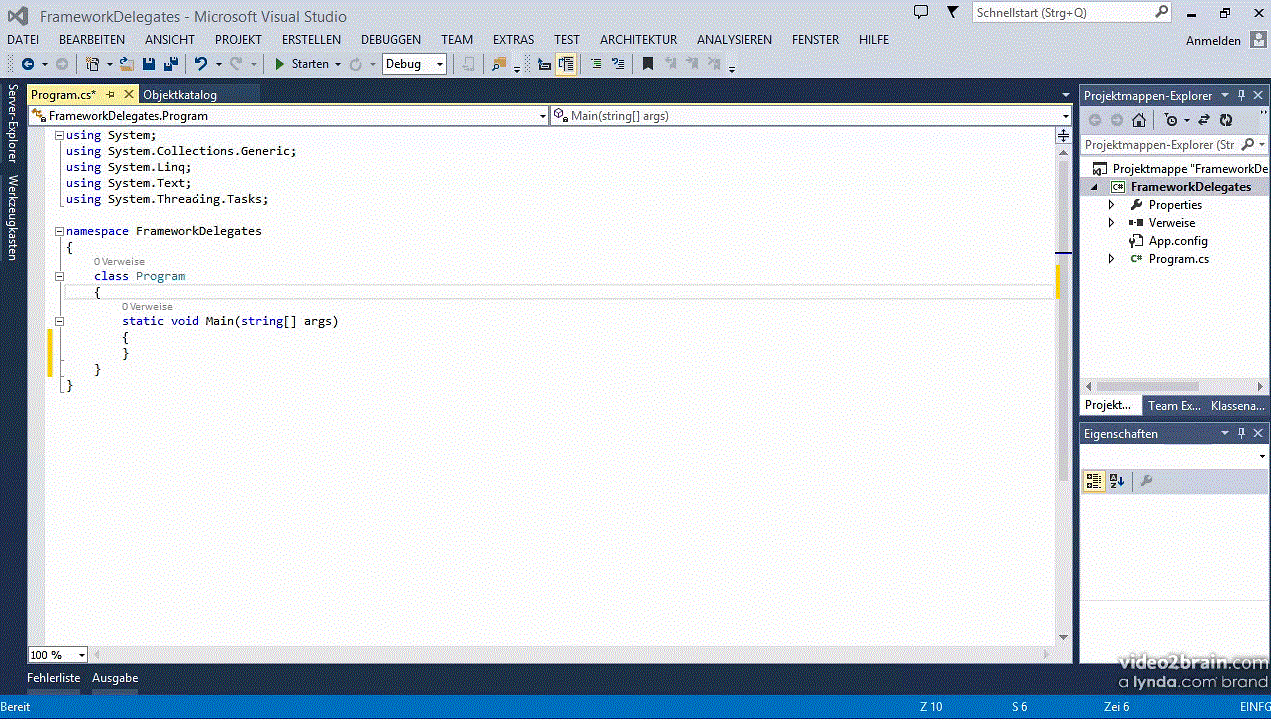Click the Save All double disk icon
Screen dimensions: 1271x720
point(170,64)
